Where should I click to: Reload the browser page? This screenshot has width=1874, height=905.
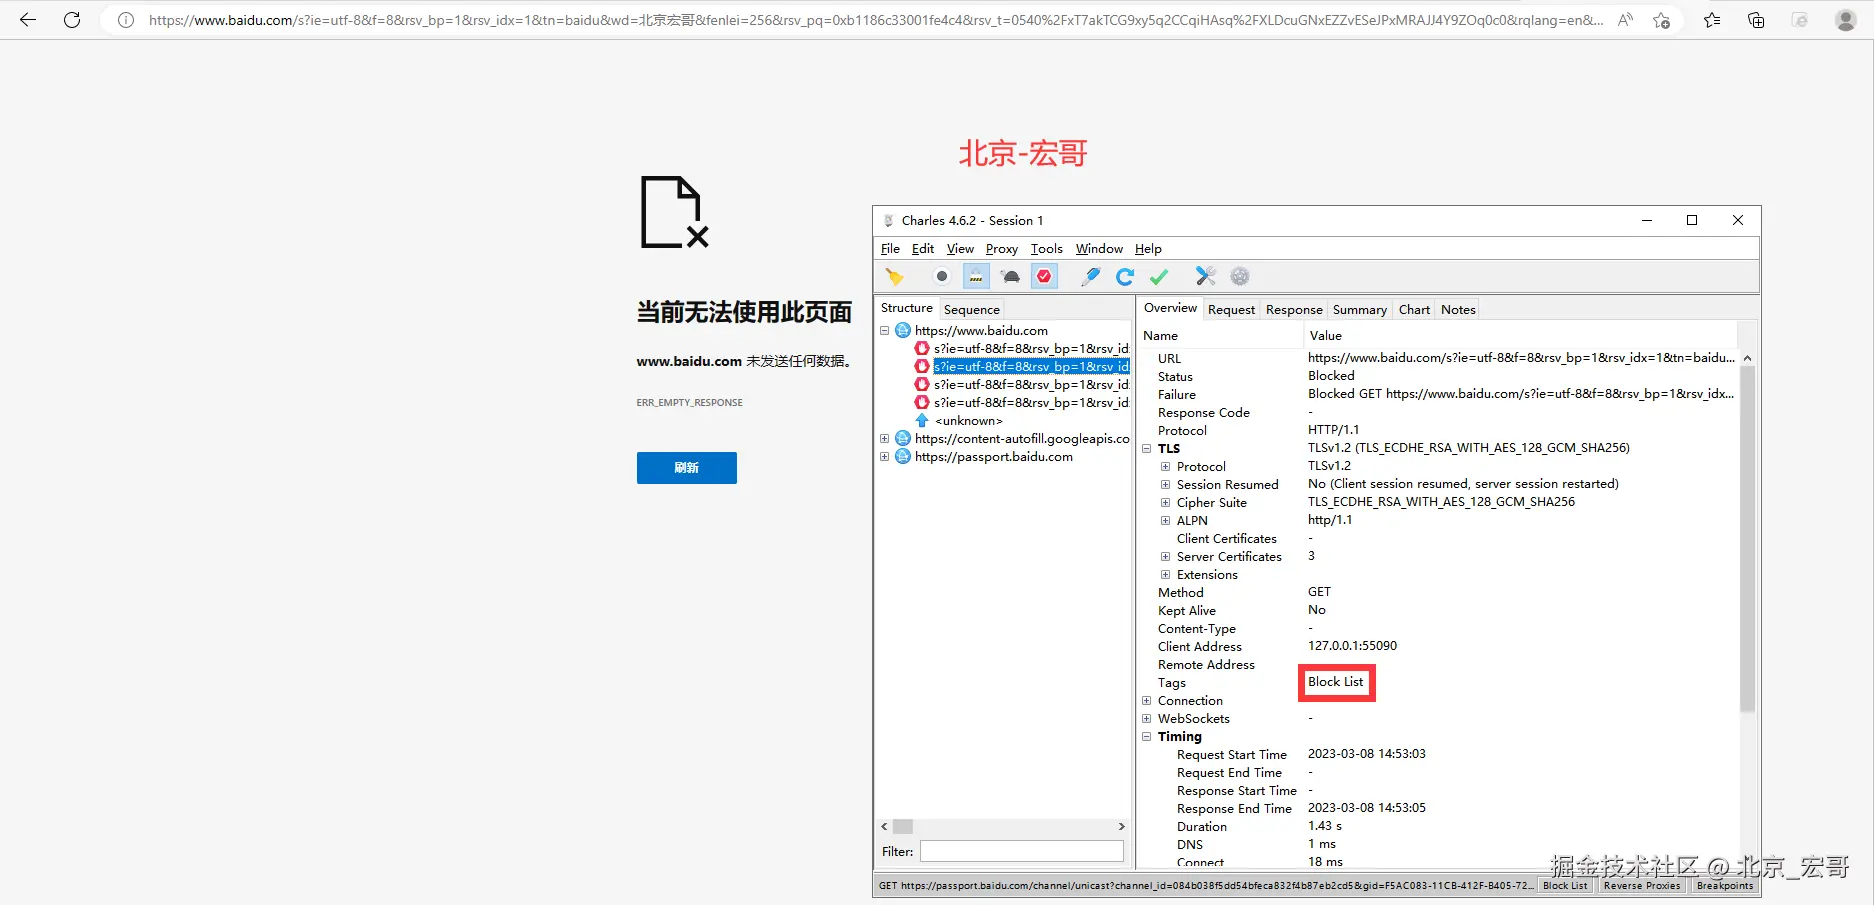tap(72, 20)
